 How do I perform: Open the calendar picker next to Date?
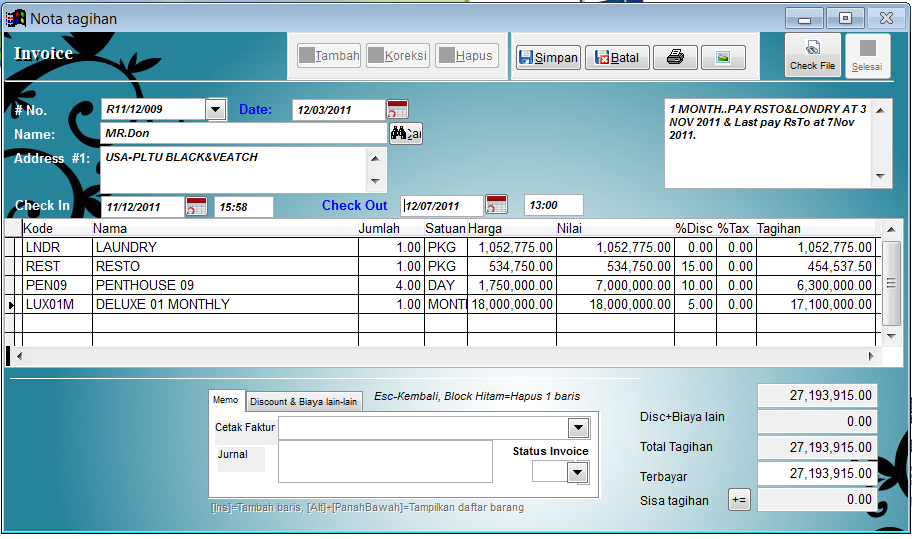[x=397, y=110]
